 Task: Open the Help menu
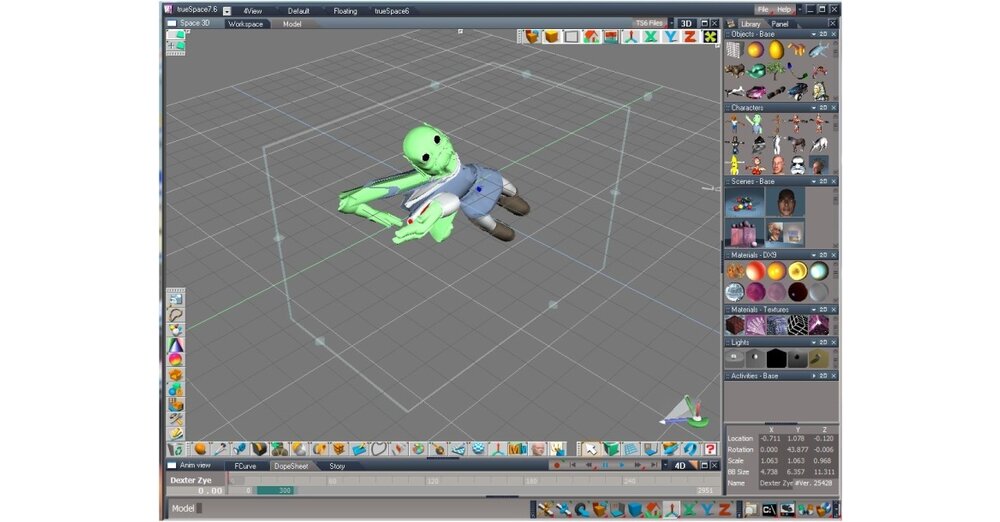pyautogui.click(x=785, y=9)
